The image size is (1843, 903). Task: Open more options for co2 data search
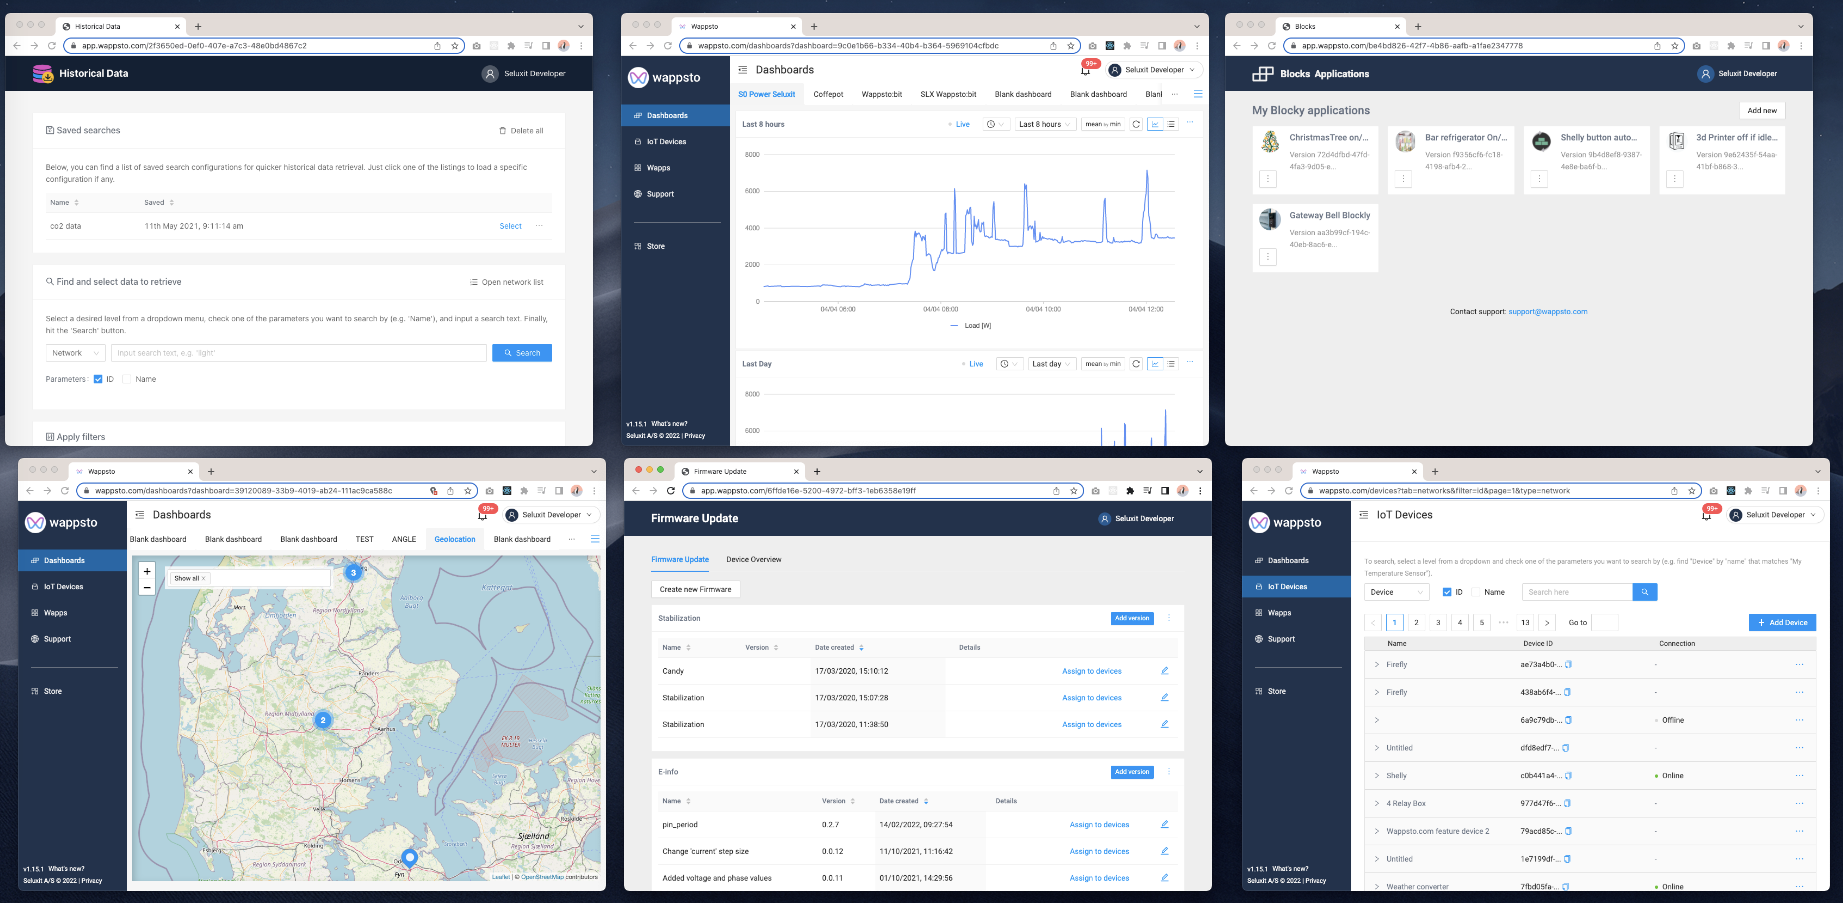tap(540, 226)
